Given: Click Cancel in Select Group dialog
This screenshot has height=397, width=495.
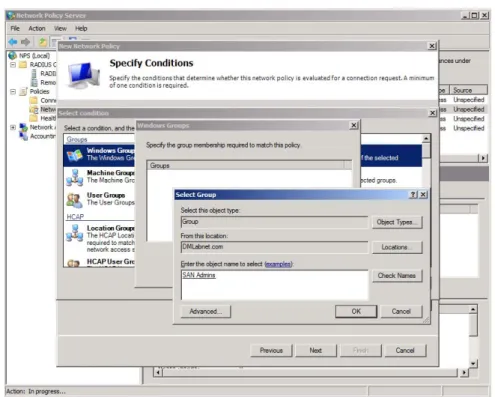Looking at the screenshot, I should coord(401,311).
